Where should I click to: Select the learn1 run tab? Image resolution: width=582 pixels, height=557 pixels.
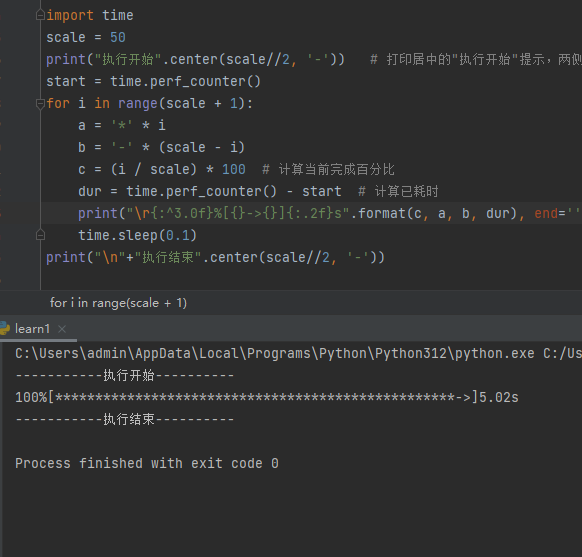click(x=32, y=329)
